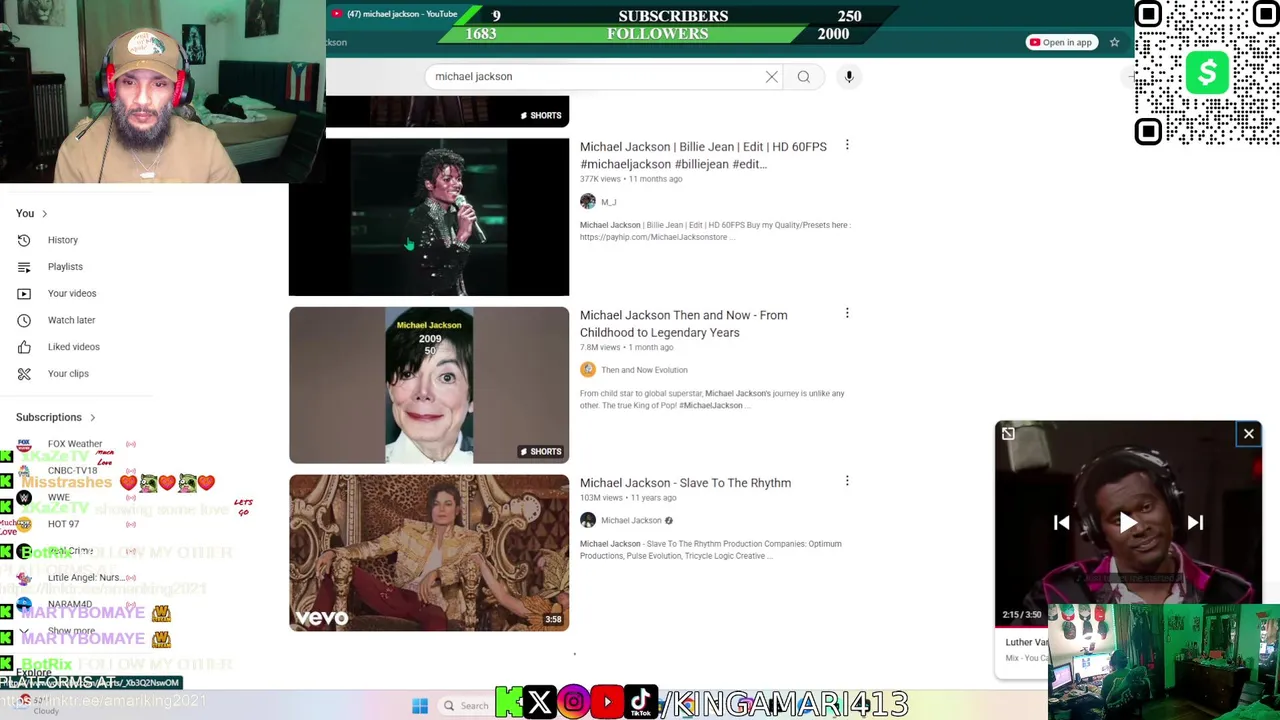The width and height of the screenshot is (1280, 720).
Task: Open Your clips in the sidebar
Action: click(x=68, y=374)
